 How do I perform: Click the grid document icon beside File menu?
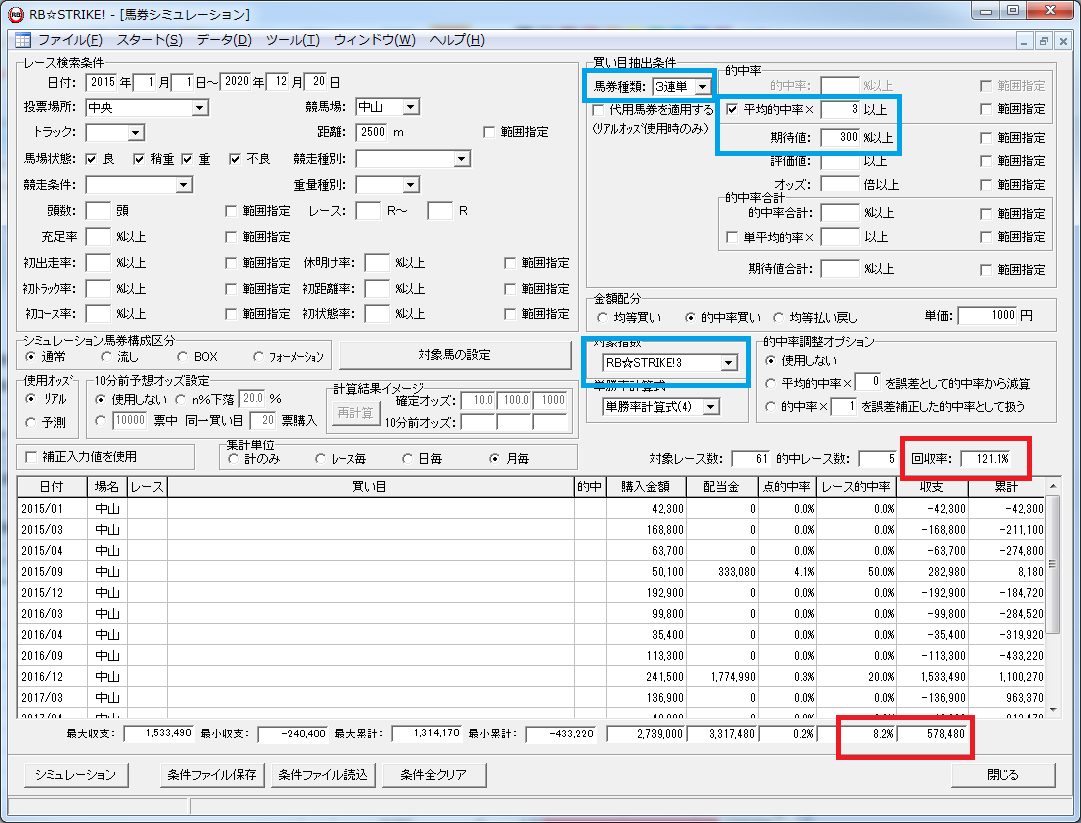pyautogui.click(x=23, y=40)
